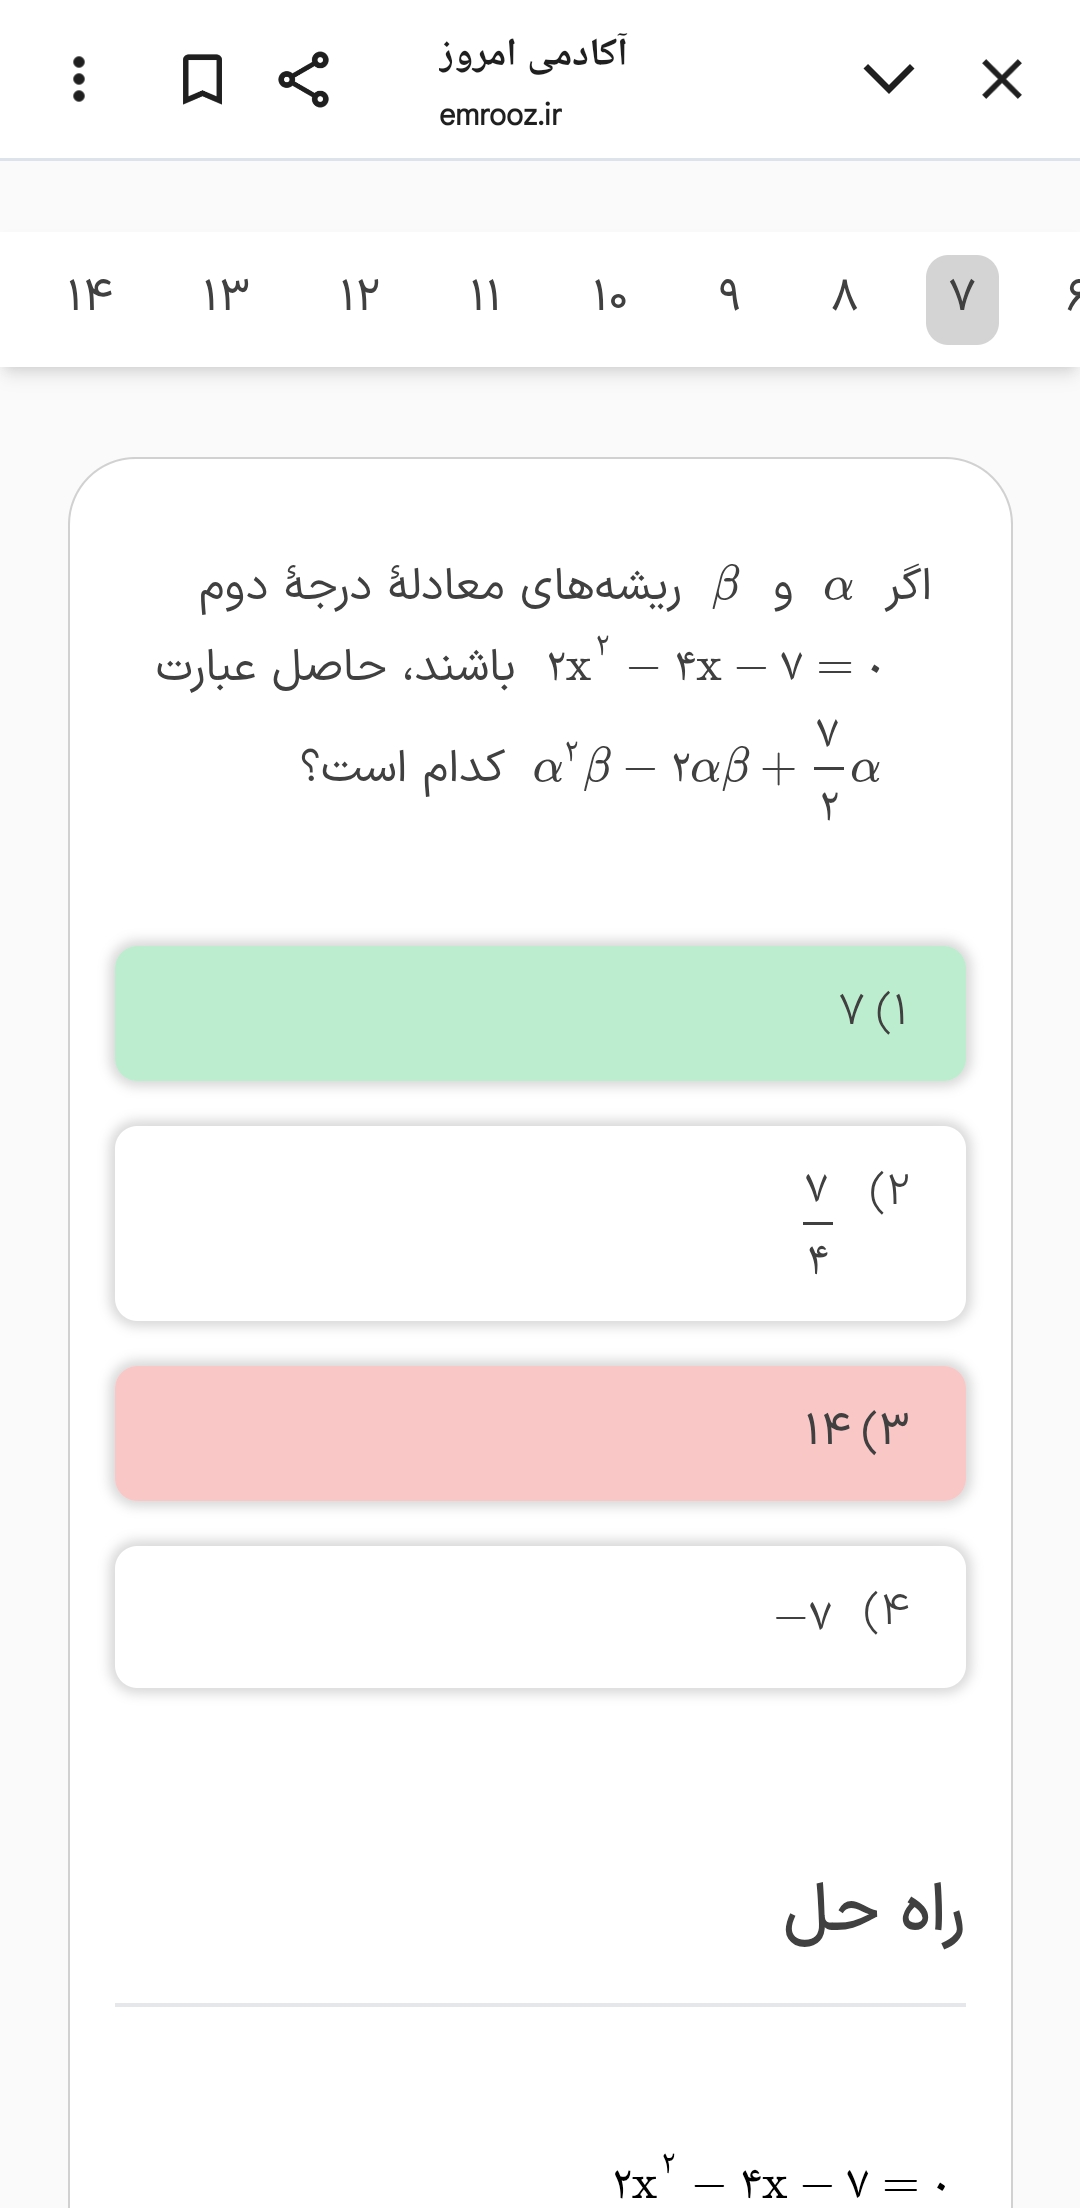Click the emrooz.ir site address

(500, 115)
